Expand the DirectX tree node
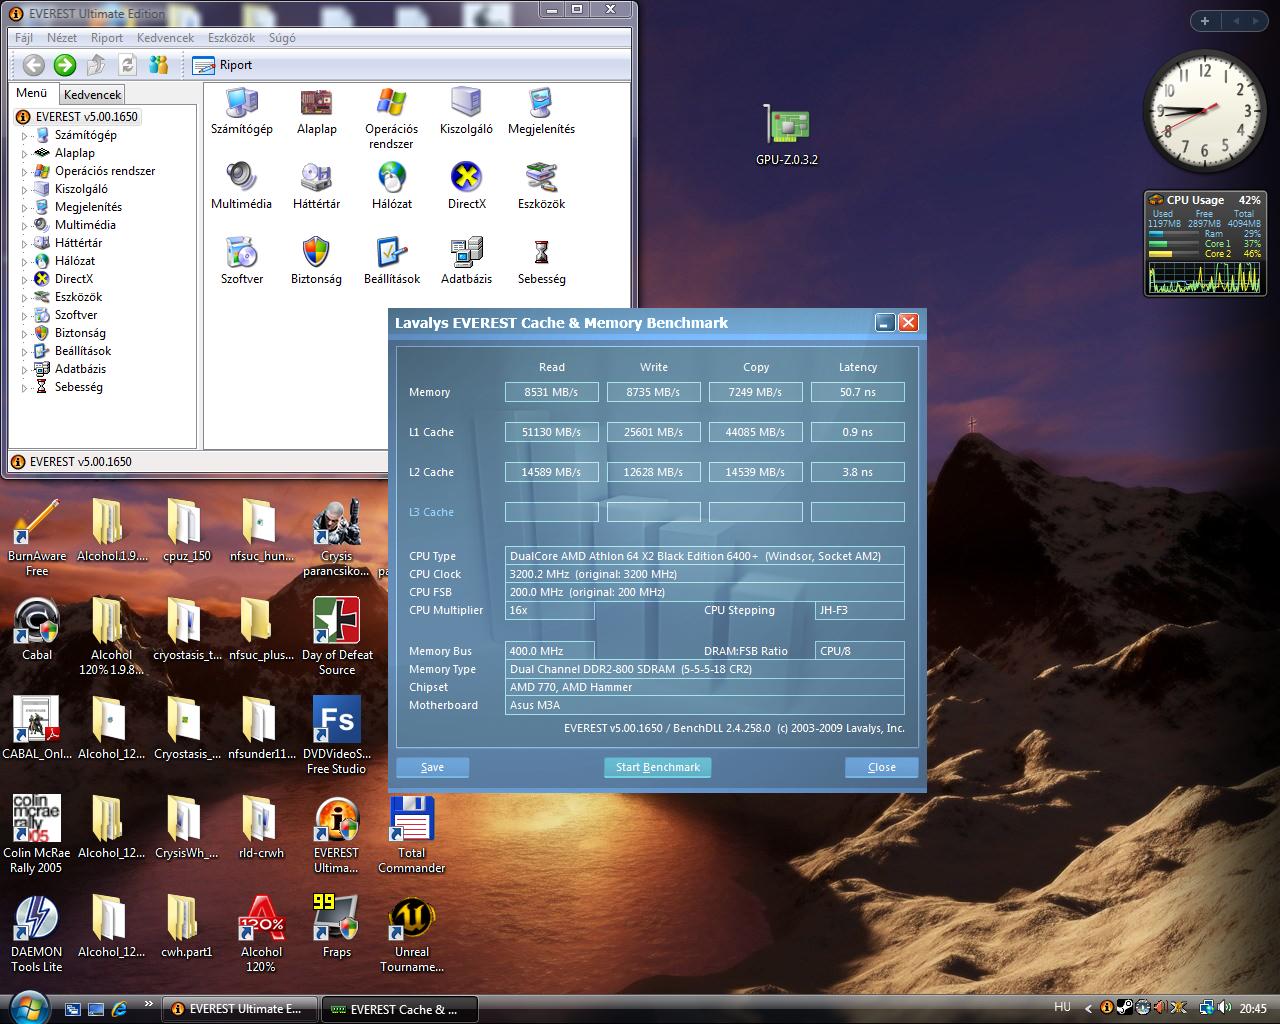This screenshot has height=1024, width=1280. coord(25,279)
